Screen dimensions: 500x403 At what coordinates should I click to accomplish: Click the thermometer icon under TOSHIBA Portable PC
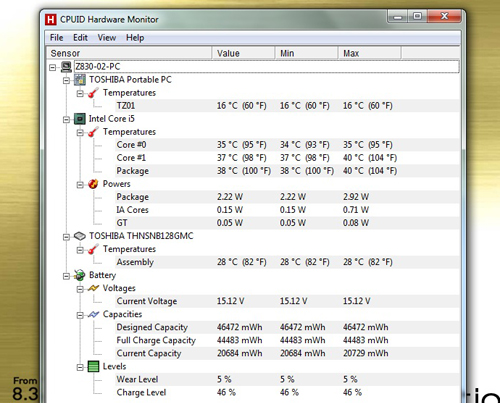(x=93, y=93)
